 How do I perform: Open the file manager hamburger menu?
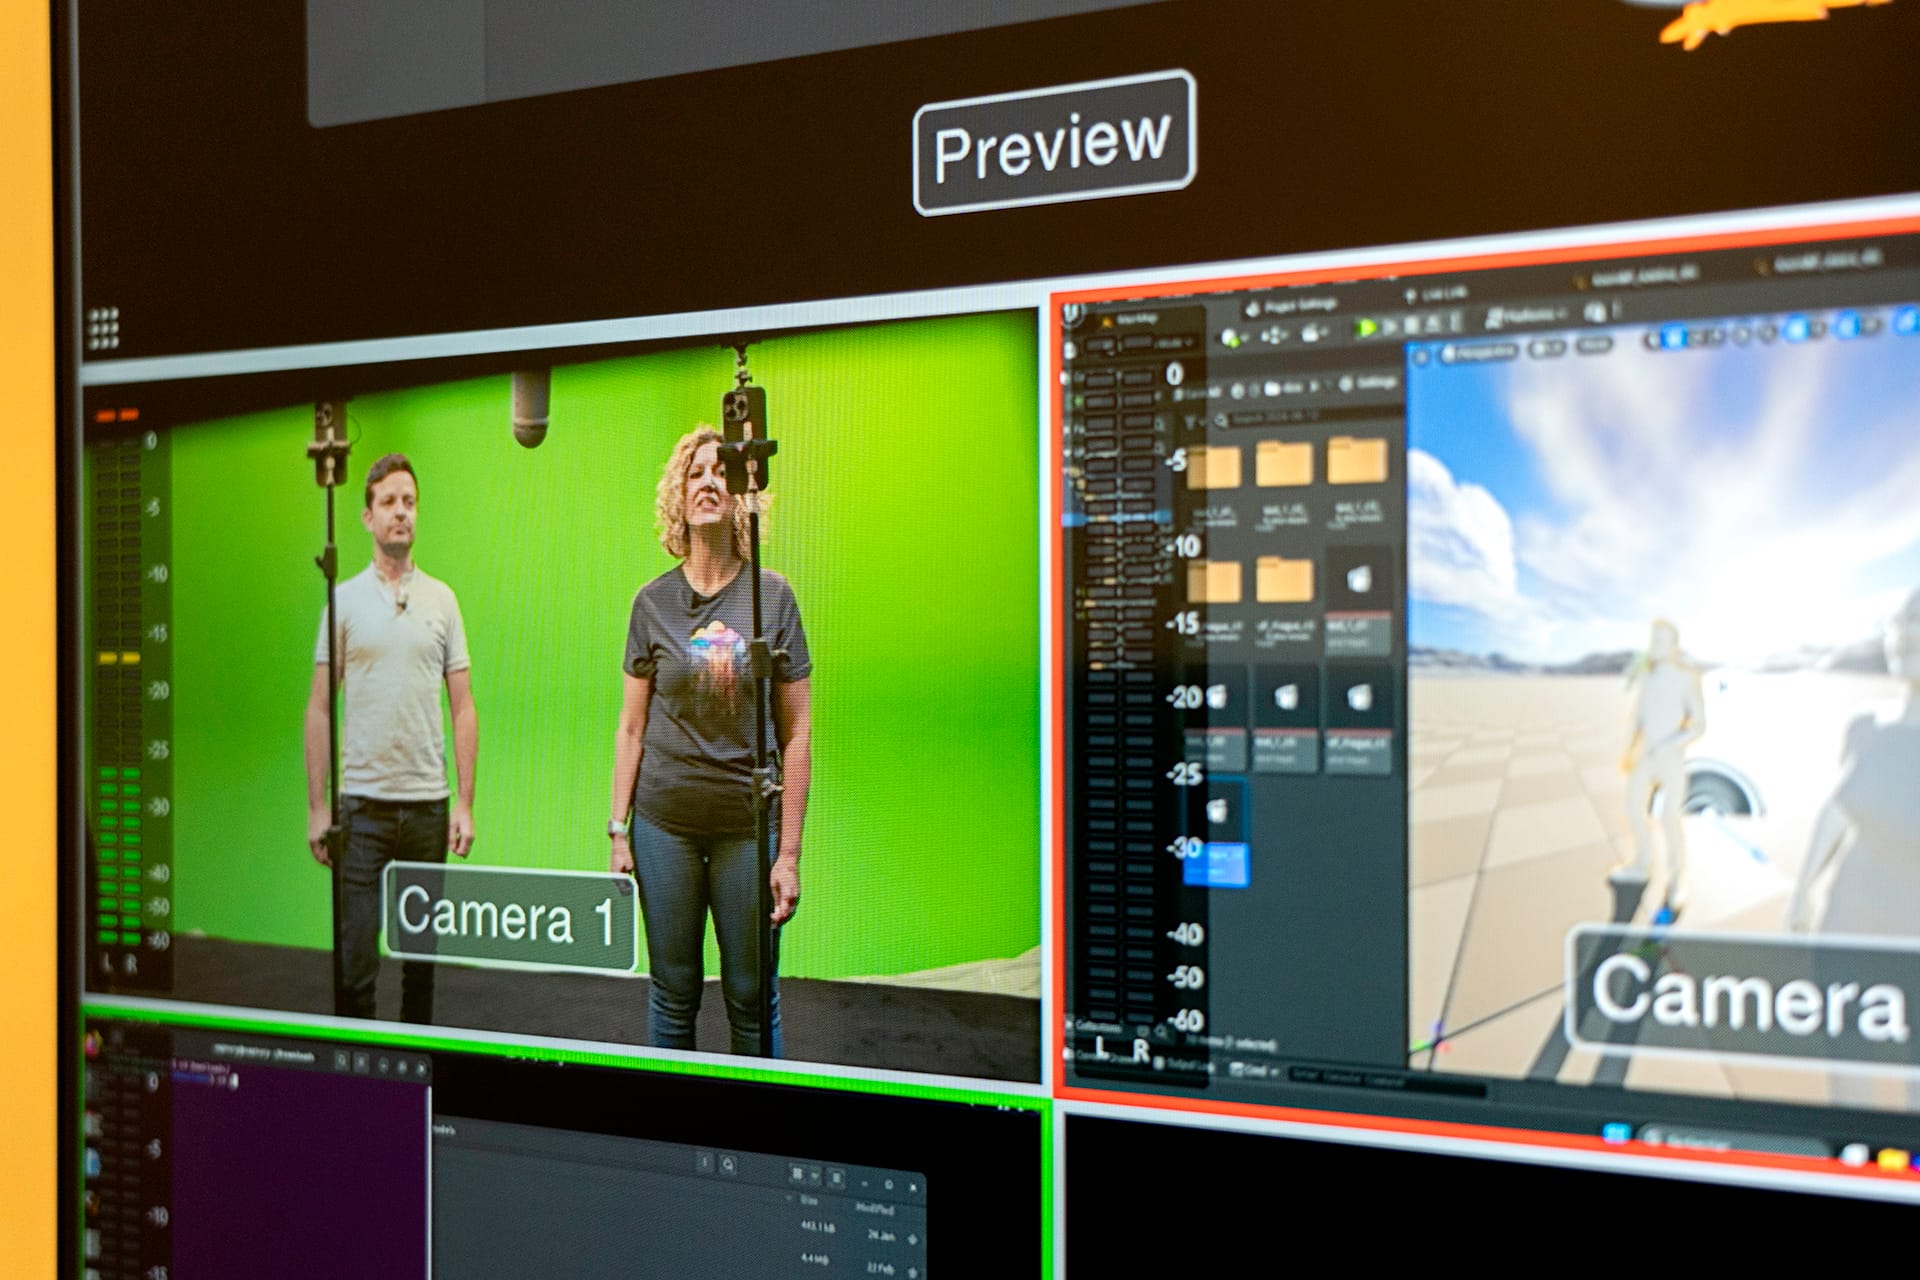pyautogui.click(x=837, y=1178)
